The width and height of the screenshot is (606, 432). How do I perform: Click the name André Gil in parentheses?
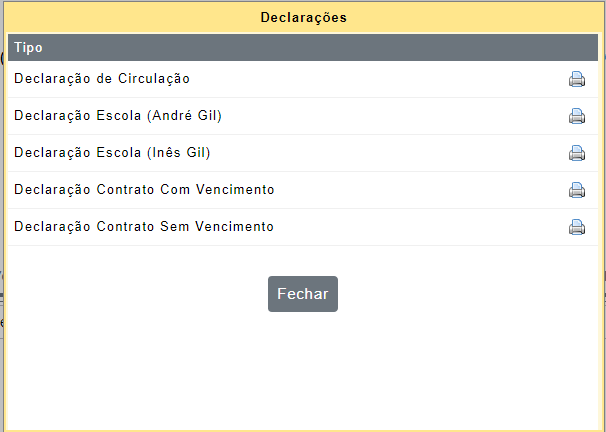click(x=185, y=116)
